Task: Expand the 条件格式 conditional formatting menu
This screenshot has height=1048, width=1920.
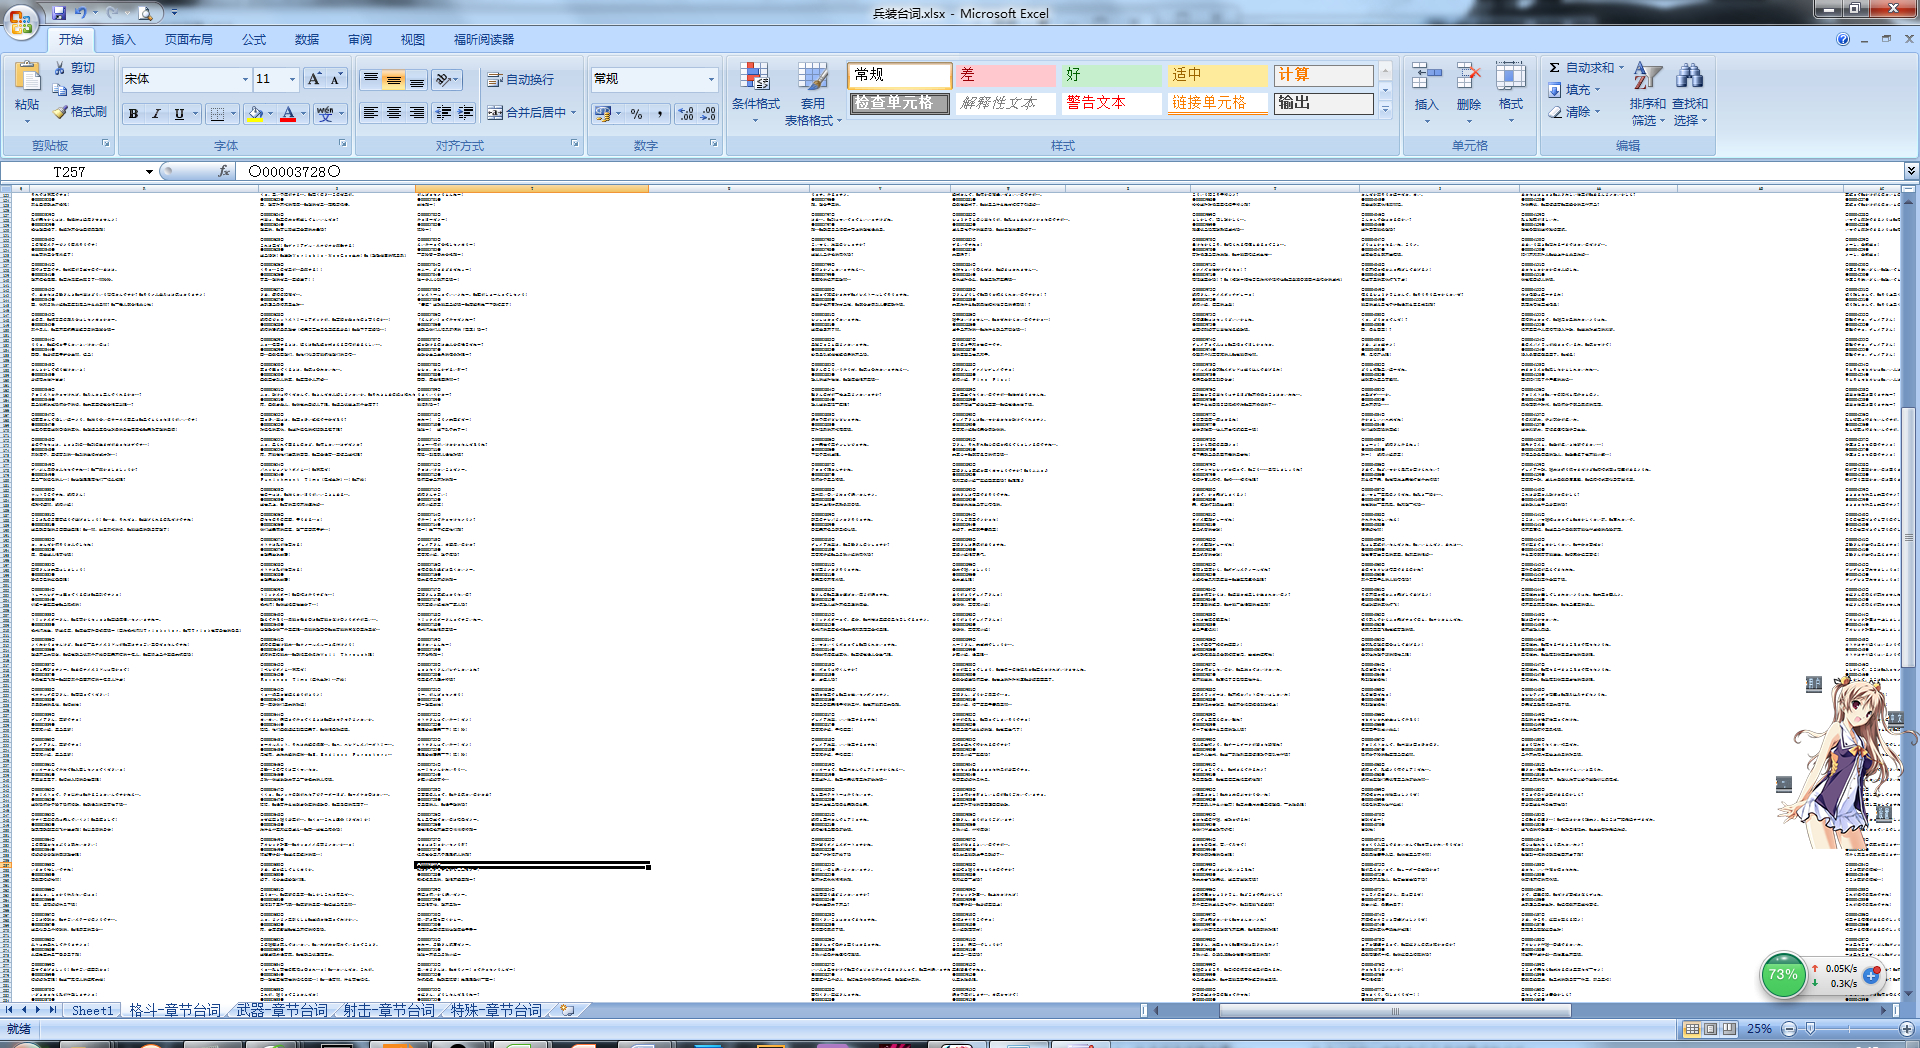Action: 755,93
